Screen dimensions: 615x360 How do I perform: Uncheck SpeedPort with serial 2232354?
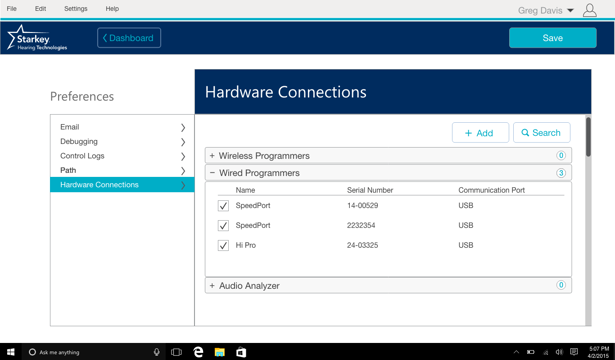(x=223, y=225)
